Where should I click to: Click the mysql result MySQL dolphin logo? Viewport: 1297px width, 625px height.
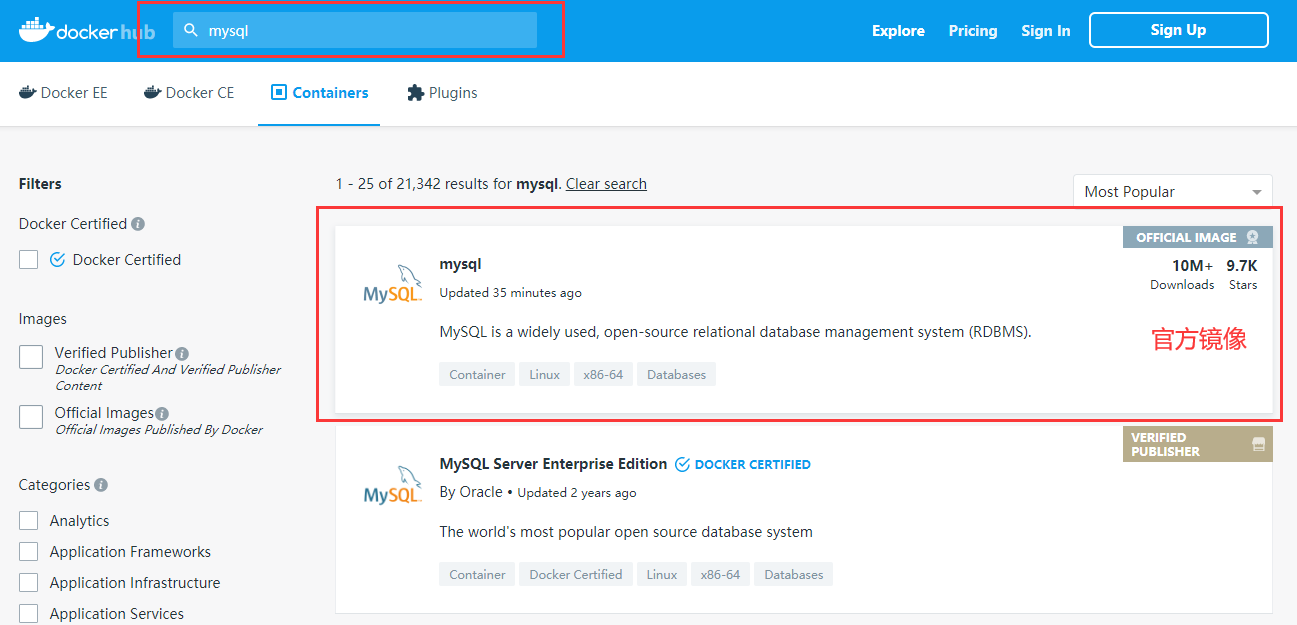[x=392, y=285]
